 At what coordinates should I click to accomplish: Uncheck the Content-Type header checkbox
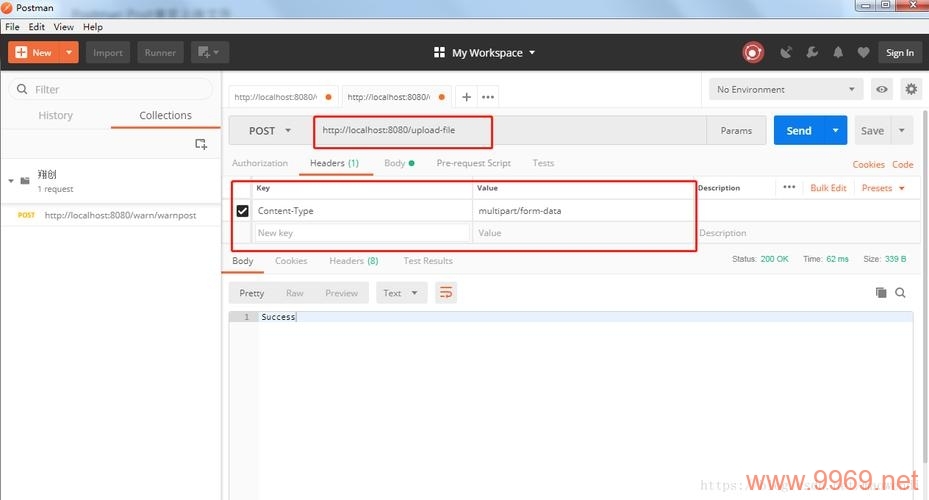point(242,211)
